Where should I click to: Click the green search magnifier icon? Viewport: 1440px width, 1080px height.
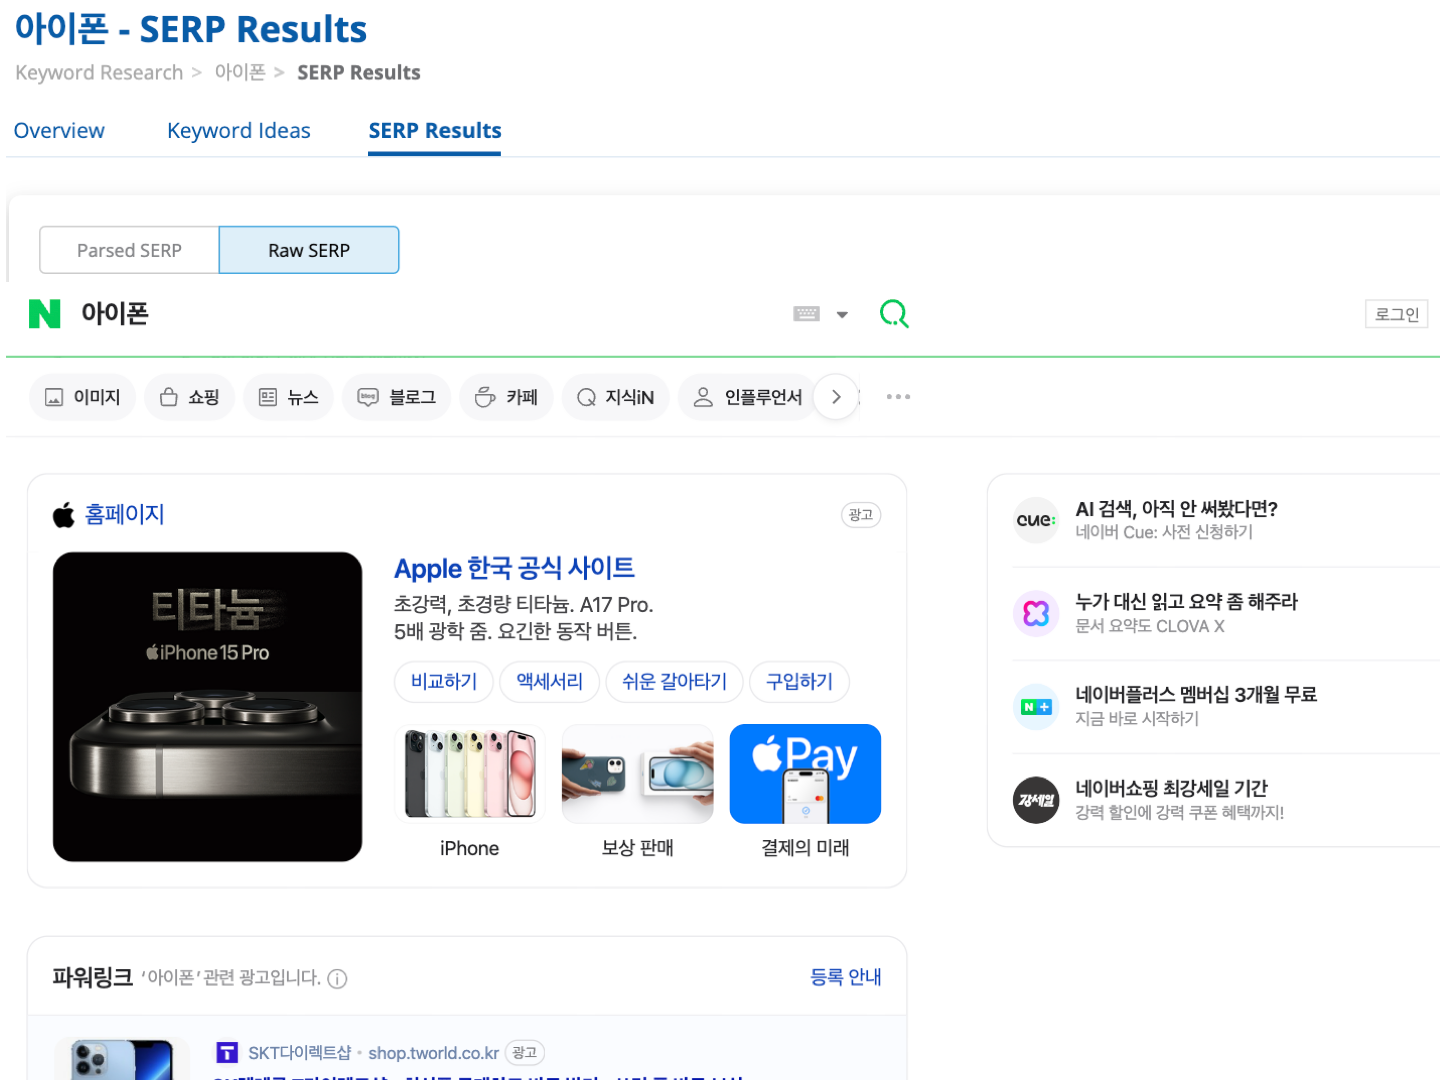894,314
